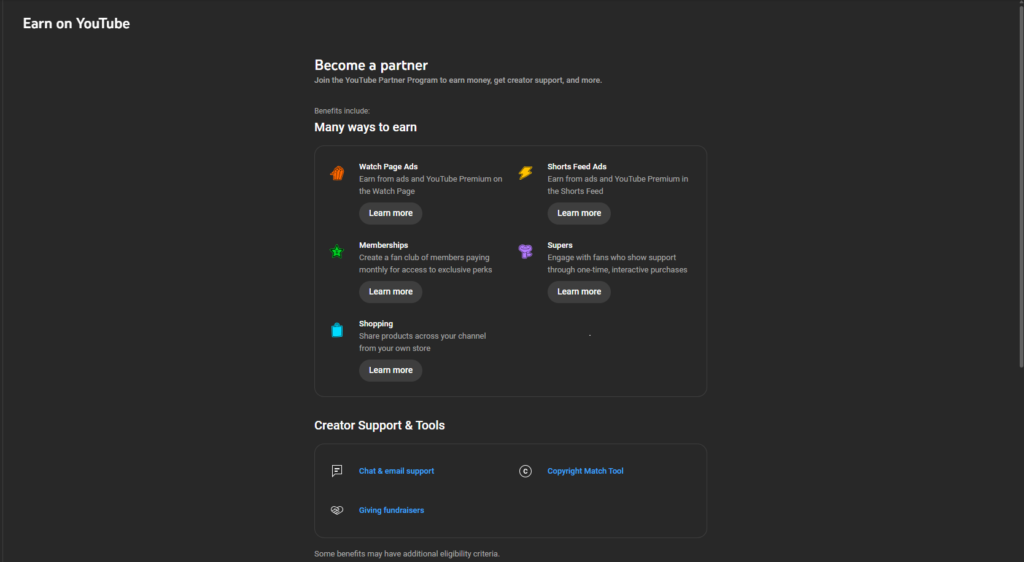Learn more about Watch Page Ads
1024x562 pixels.
coord(391,213)
